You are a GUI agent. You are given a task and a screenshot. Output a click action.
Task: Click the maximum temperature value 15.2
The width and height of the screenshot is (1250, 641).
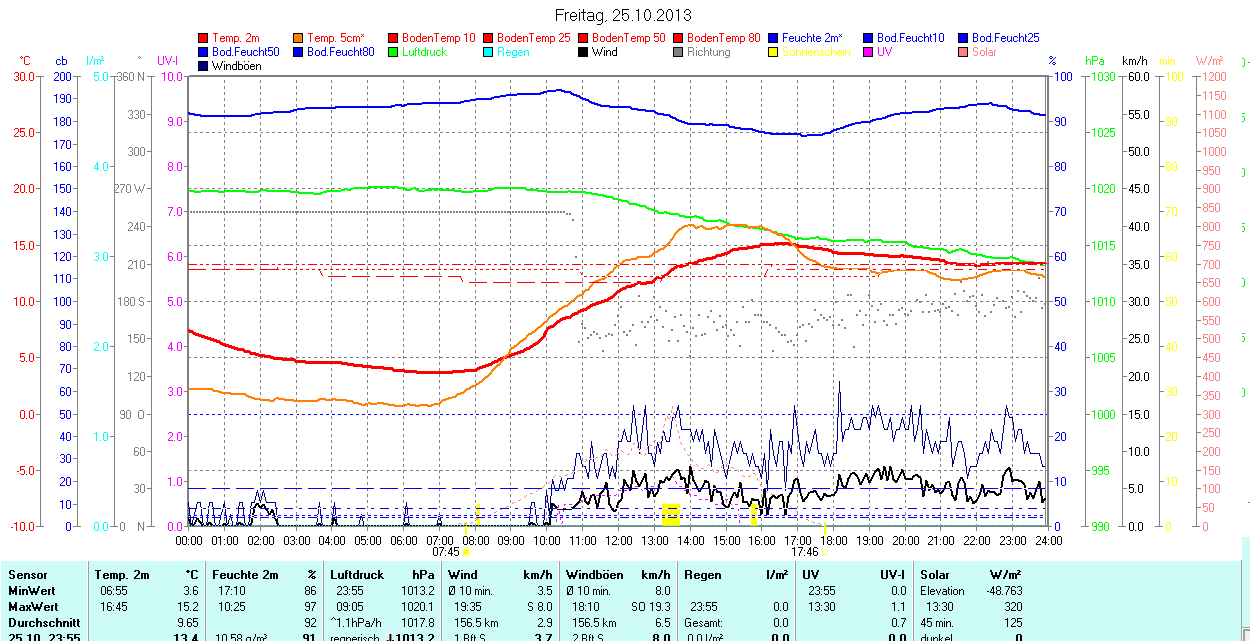coord(188,607)
